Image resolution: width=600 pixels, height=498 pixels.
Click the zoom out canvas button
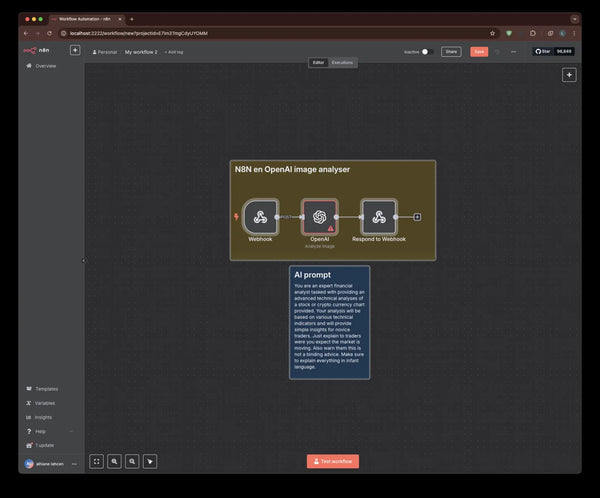pyautogui.click(x=132, y=461)
